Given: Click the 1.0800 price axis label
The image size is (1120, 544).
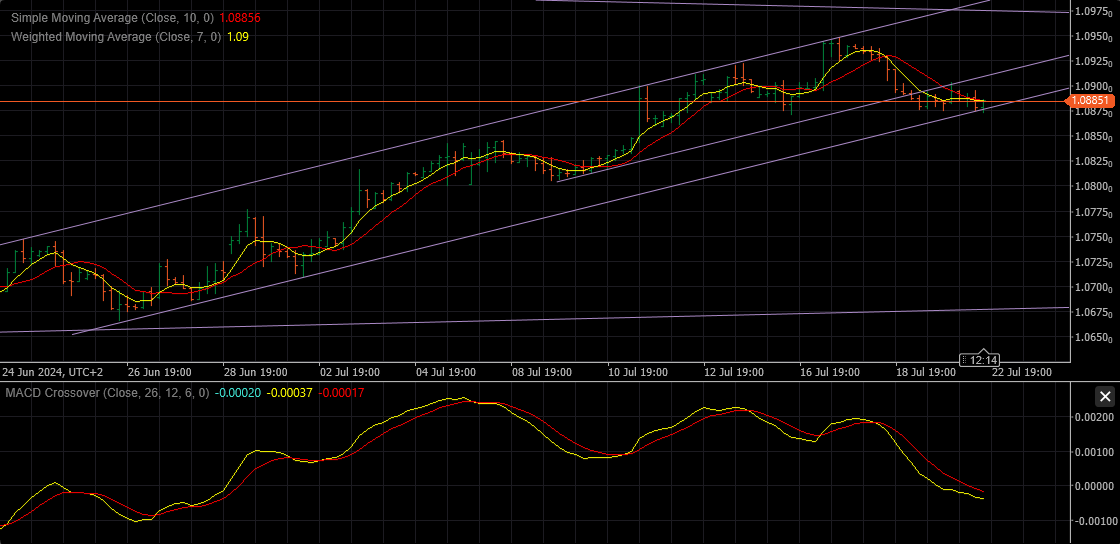Looking at the screenshot, I should point(1094,187).
